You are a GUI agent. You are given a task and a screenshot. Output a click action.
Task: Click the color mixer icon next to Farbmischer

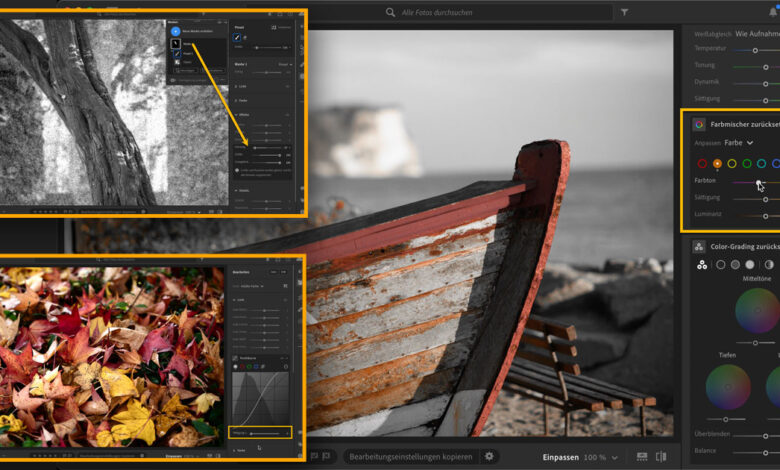pyautogui.click(x=699, y=124)
